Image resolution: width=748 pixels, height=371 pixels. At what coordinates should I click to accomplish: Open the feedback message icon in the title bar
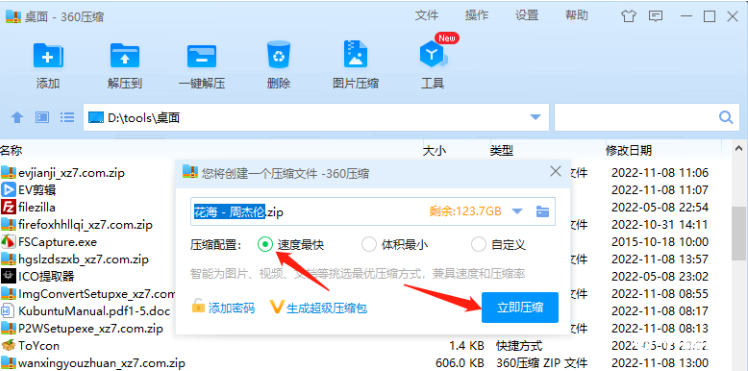pos(656,17)
